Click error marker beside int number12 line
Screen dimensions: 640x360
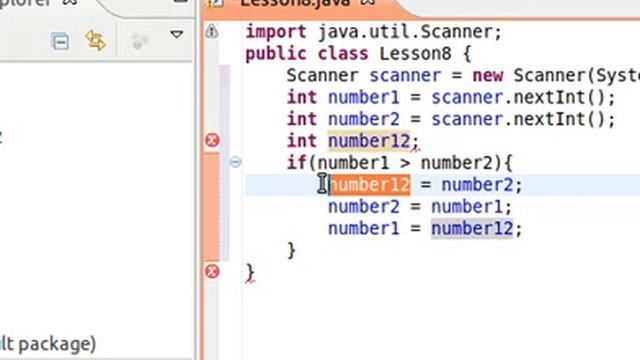coord(212,140)
